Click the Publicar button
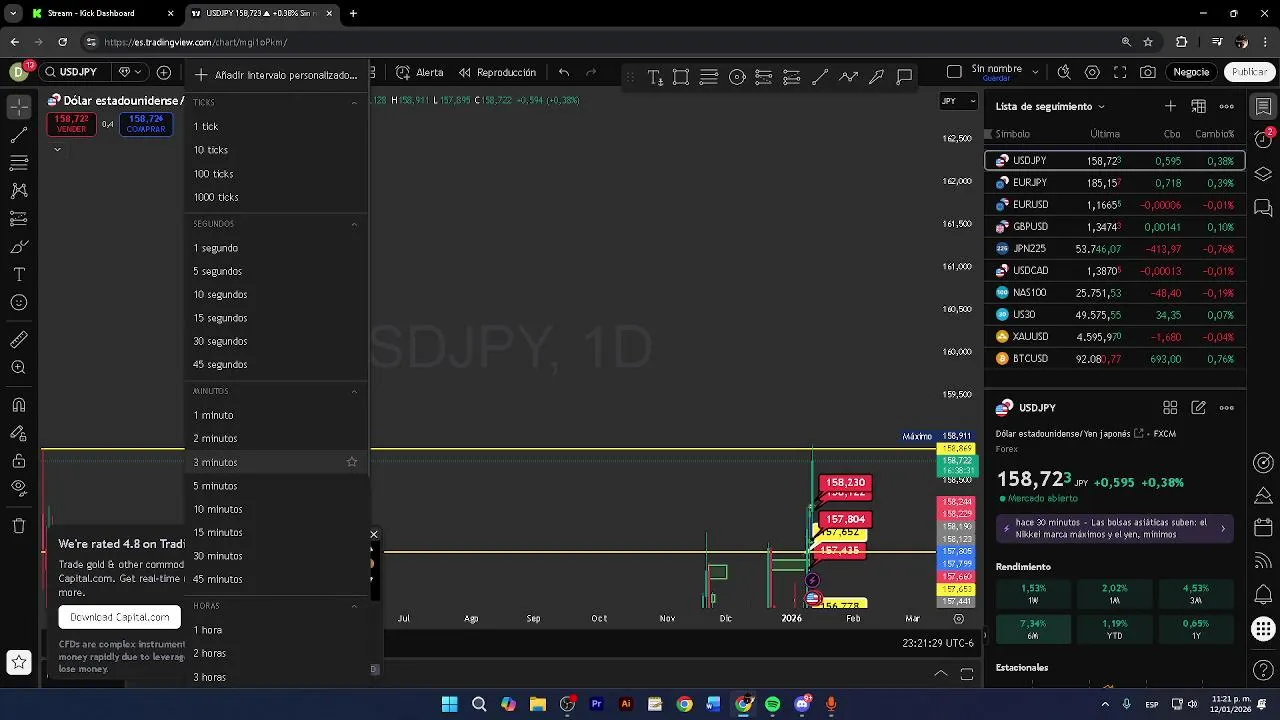This screenshot has height=720, width=1280. pos(1249,72)
